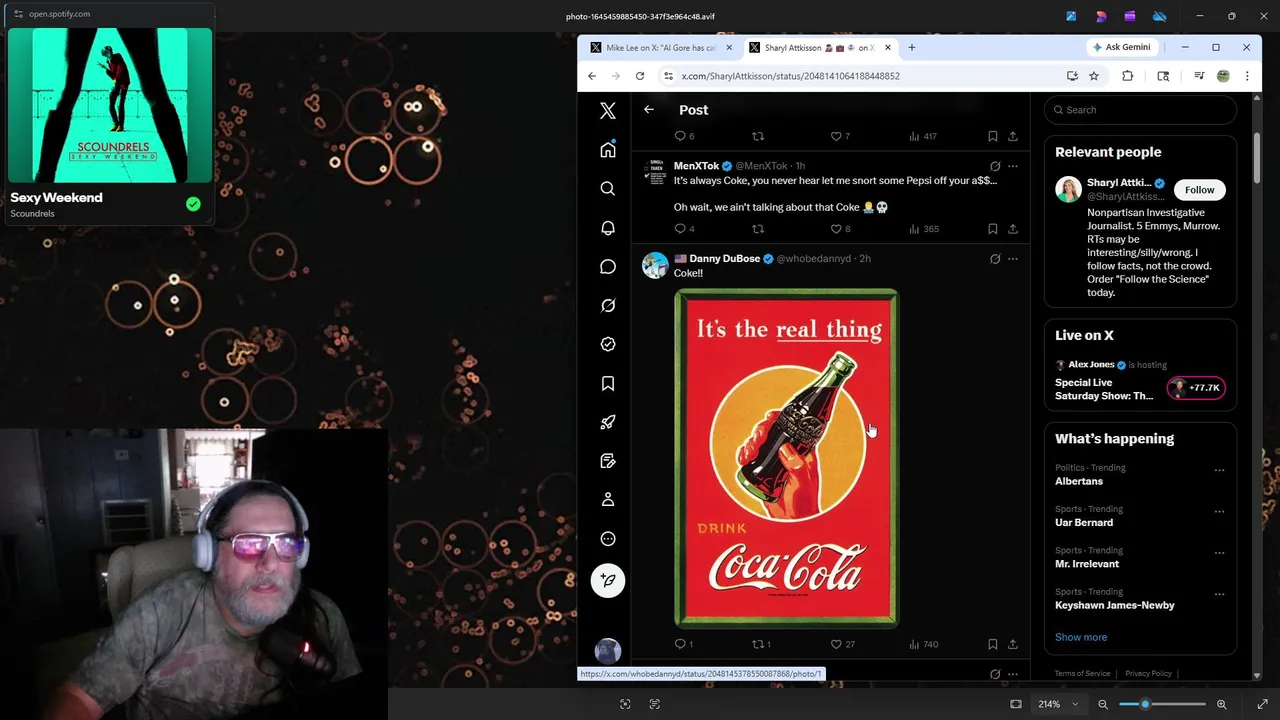The height and width of the screenshot is (720, 1280).
Task: Reply to MenXTok's post
Action: coord(681,229)
